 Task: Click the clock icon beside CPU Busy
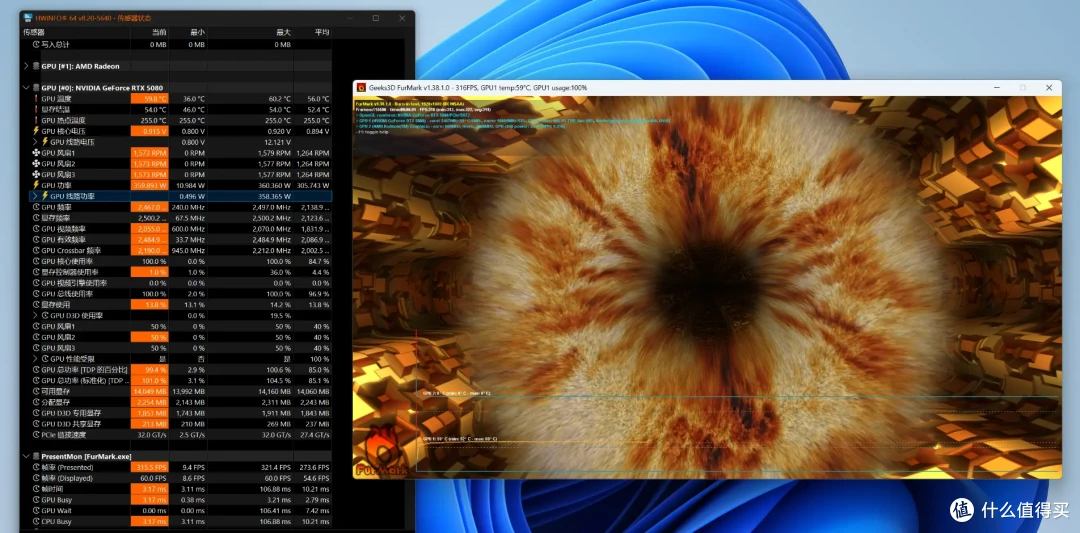click(36, 521)
